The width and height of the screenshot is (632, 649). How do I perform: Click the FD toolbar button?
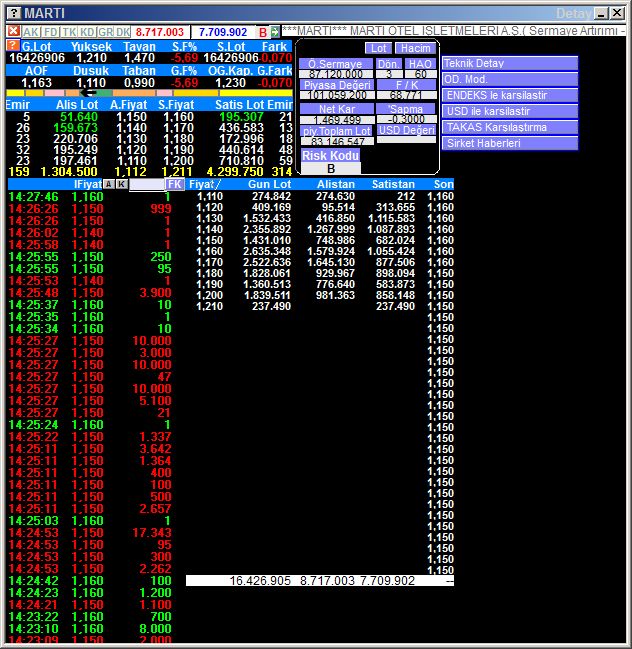point(51,32)
